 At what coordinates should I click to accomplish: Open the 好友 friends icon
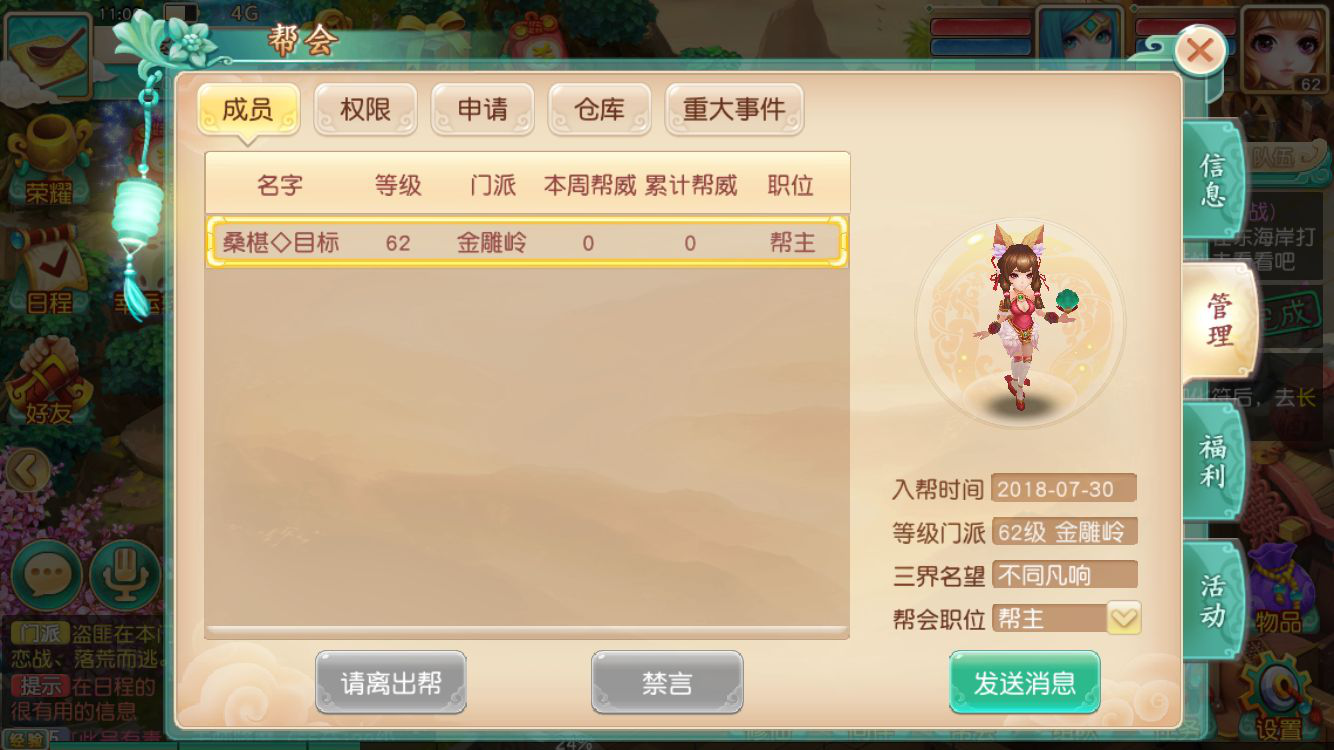tap(48, 382)
